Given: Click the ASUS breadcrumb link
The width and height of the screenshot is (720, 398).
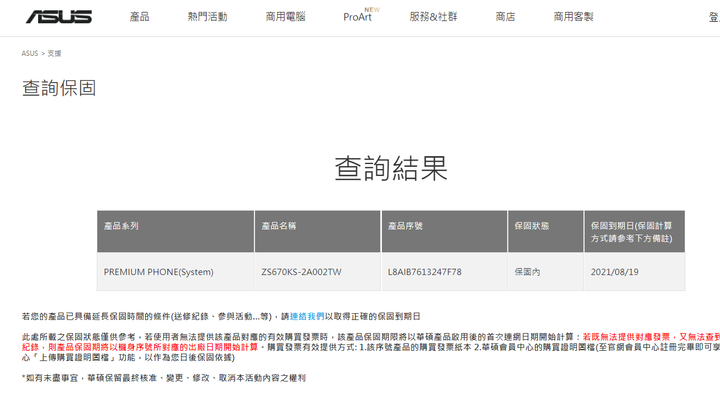Looking at the screenshot, I should point(30,53).
